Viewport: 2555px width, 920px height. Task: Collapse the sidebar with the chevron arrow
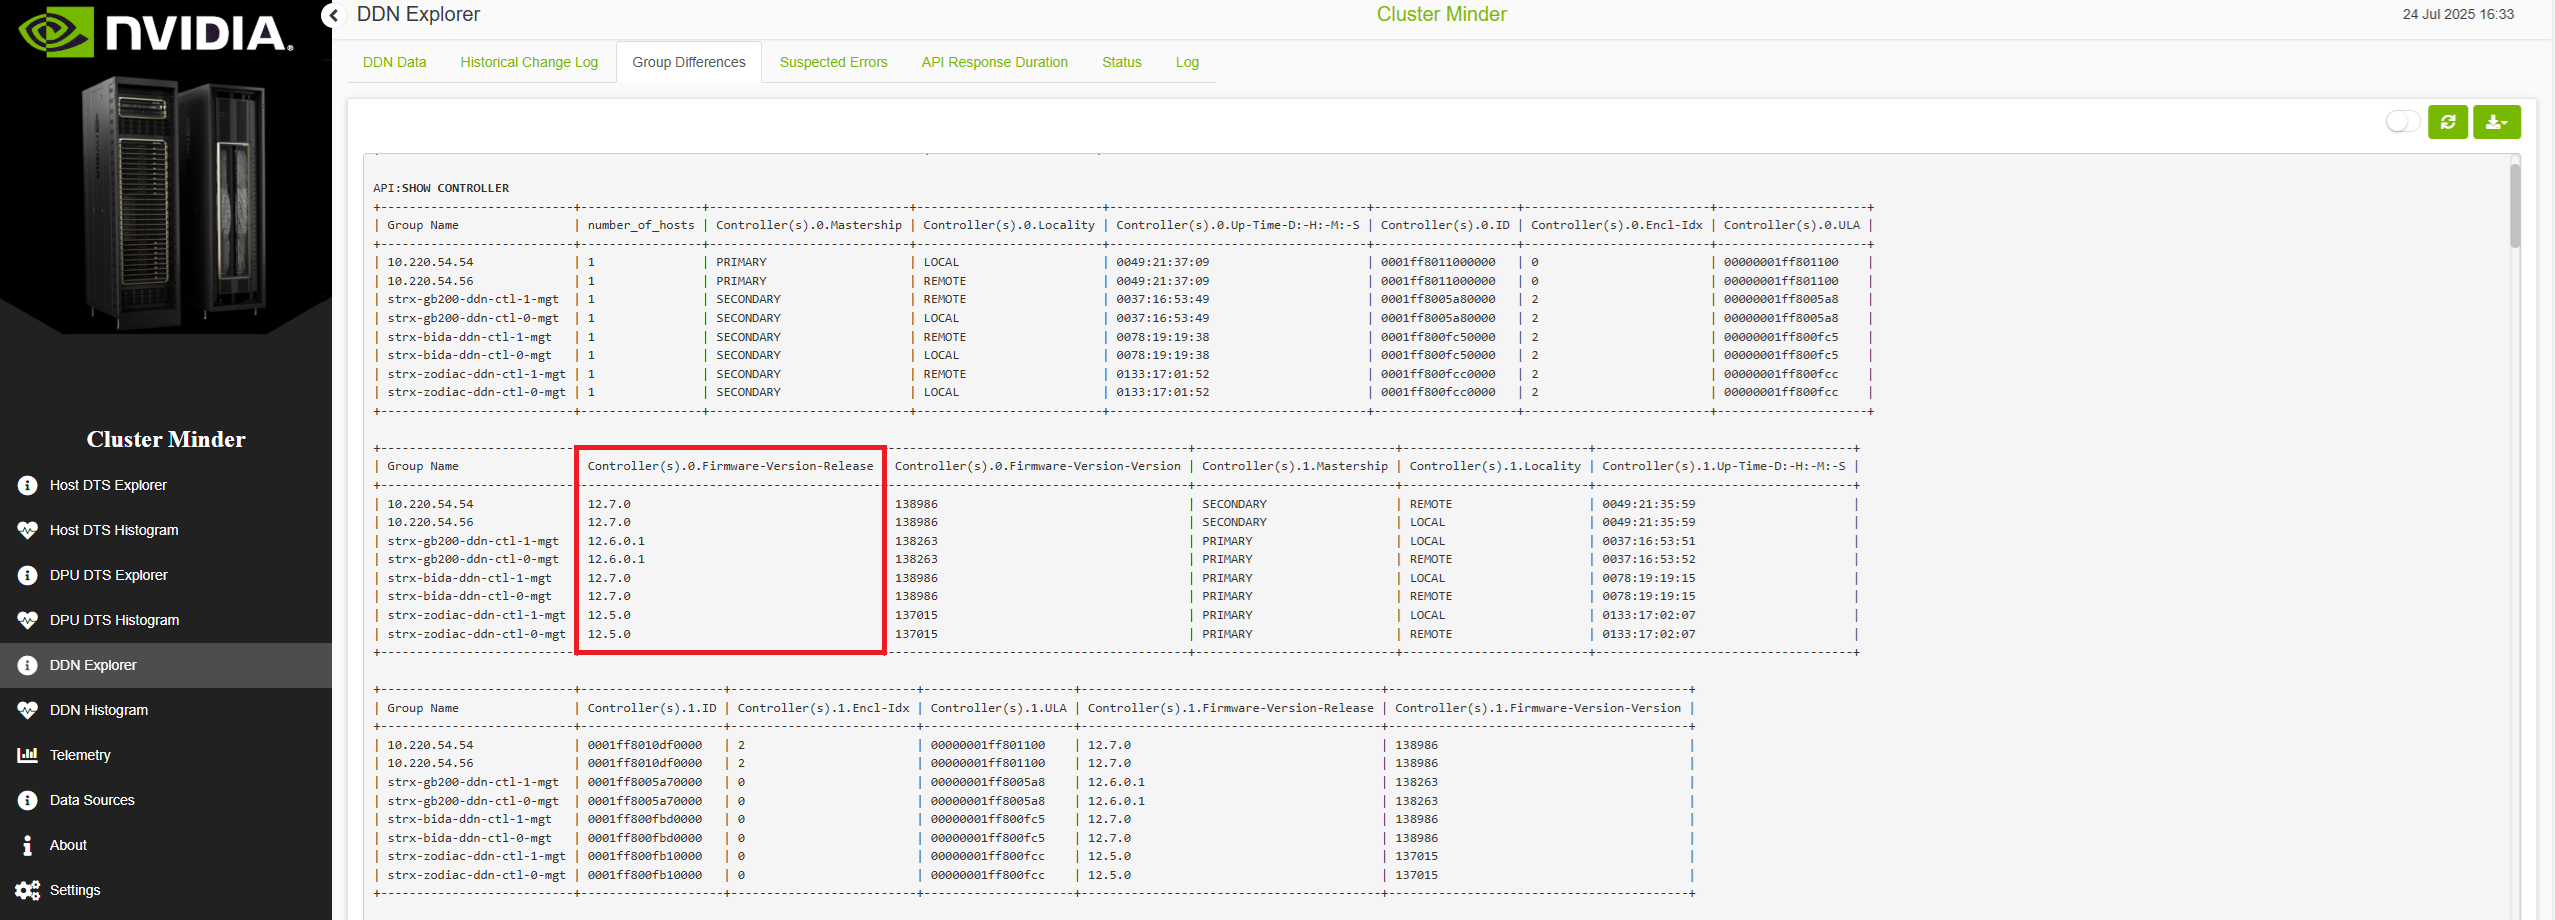(334, 15)
